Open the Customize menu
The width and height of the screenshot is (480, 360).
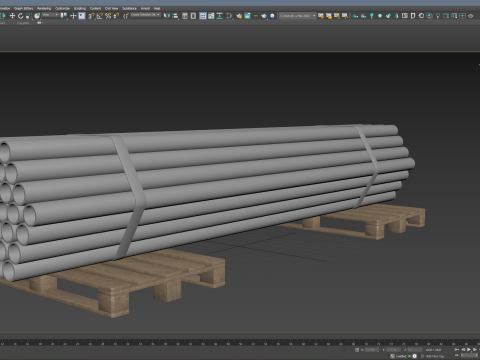point(62,8)
